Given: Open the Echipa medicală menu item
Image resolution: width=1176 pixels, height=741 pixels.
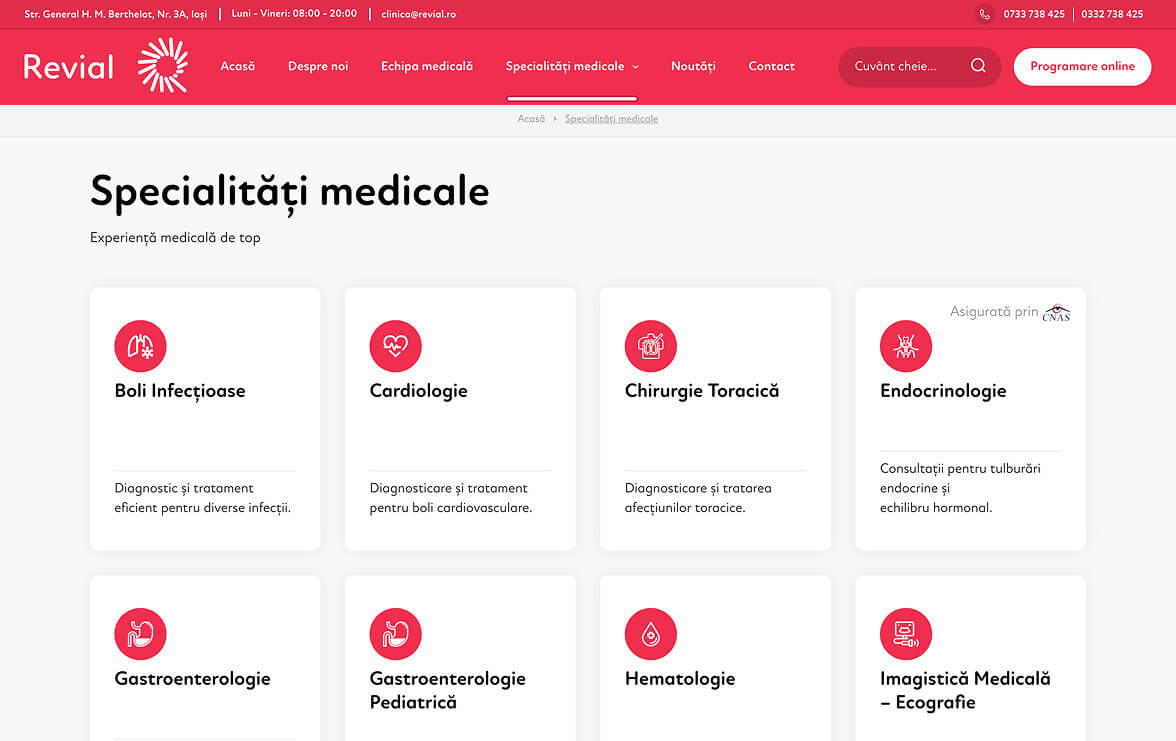Looking at the screenshot, I should coord(427,66).
